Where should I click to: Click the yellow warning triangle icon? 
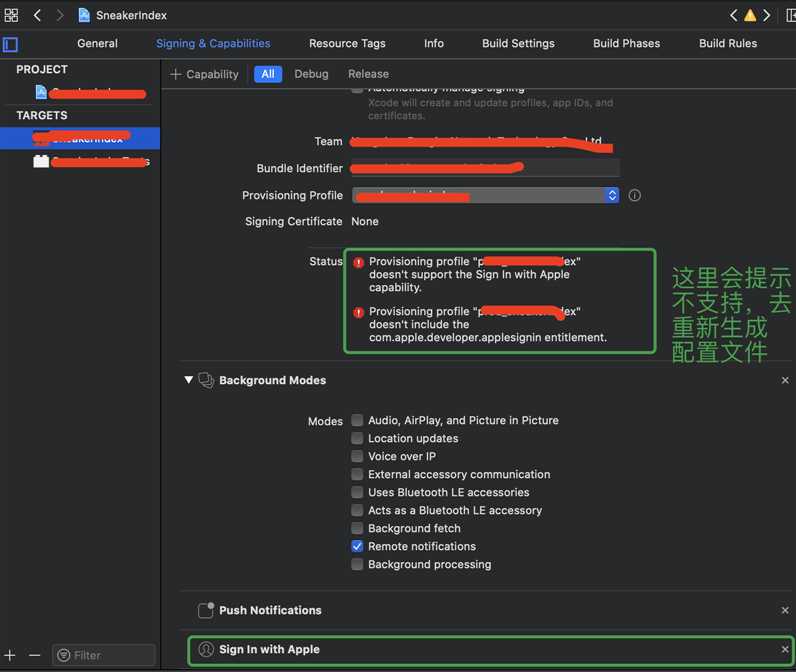click(750, 16)
